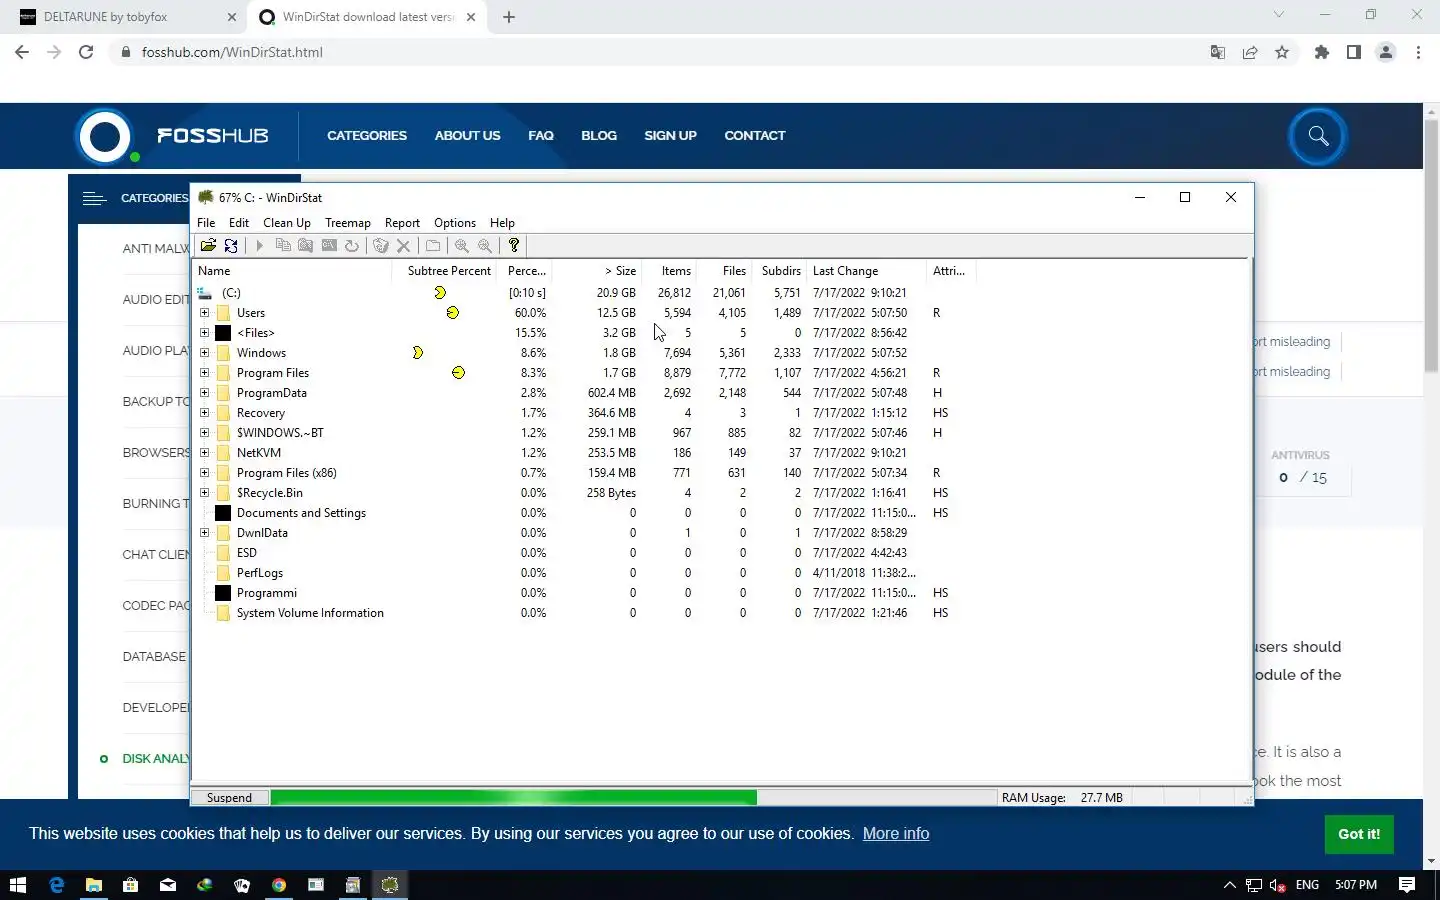Click the Refresh All toolbar icon
The height and width of the screenshot is (900, 1440).
coord(231,245)
